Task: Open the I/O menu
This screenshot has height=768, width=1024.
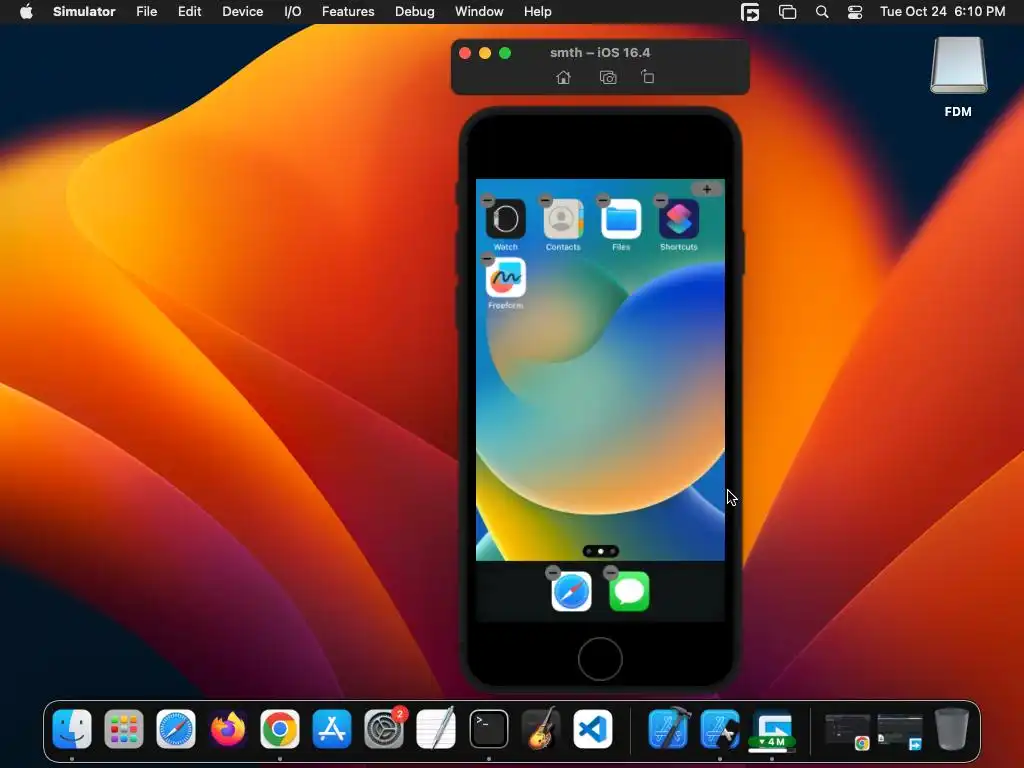Action: [293, 12]
